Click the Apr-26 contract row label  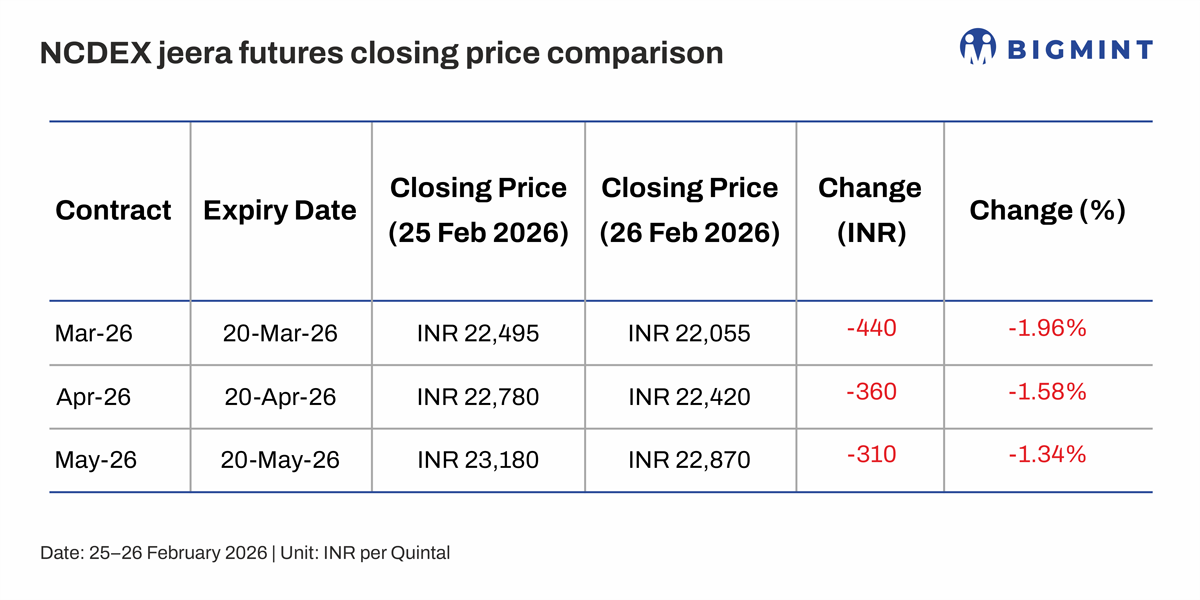(94, 397)
